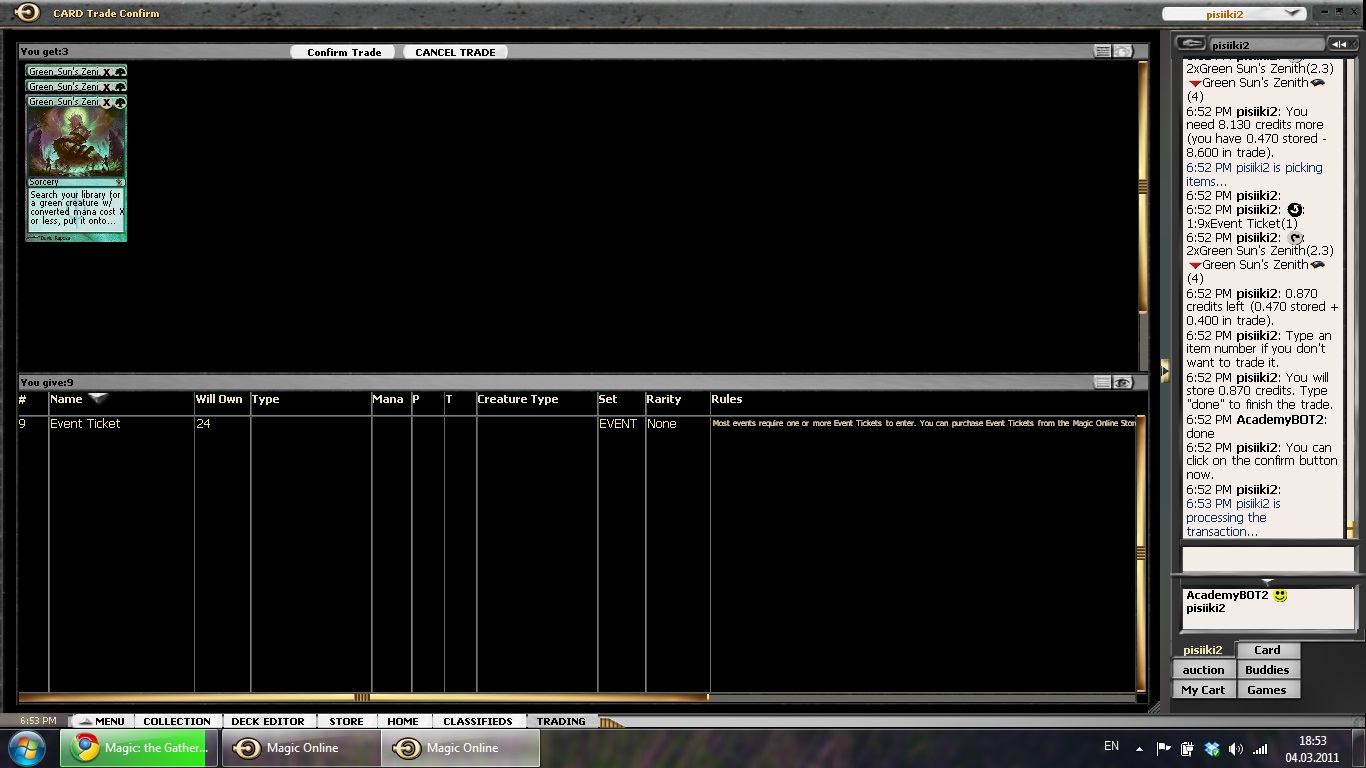1366x768 pixels.
Task: Go to the DECK EDITOR tab
Action: (x=268, y=721)
